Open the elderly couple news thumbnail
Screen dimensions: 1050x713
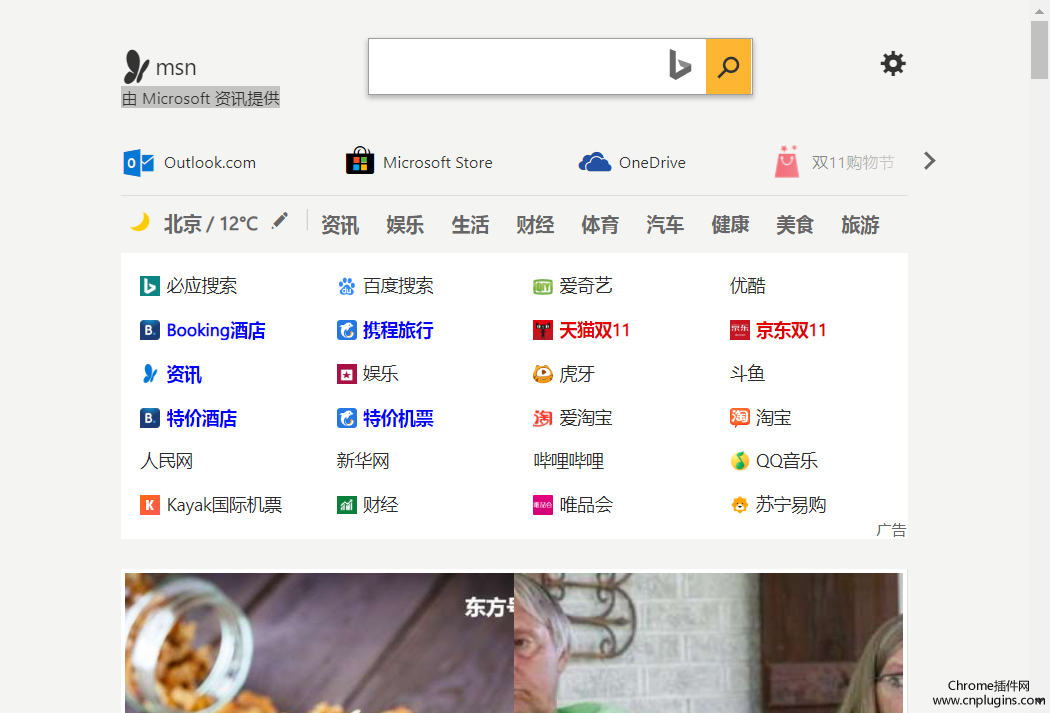tap(708, 643)
